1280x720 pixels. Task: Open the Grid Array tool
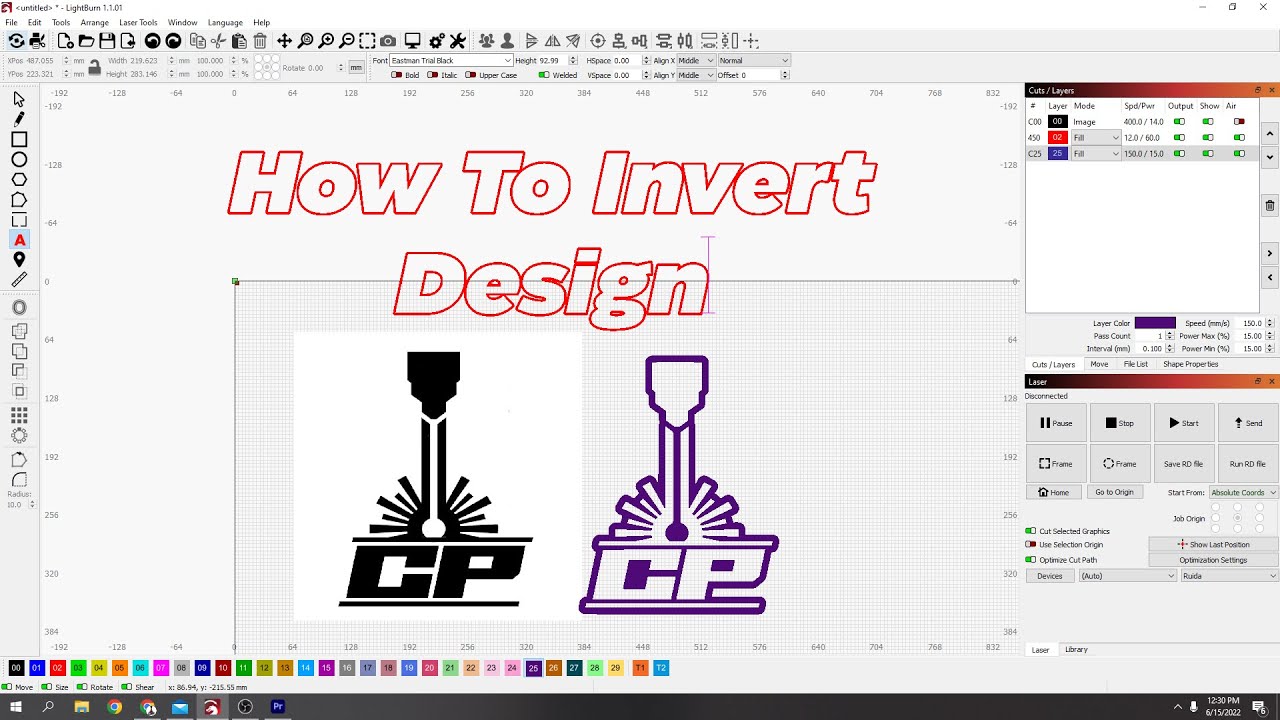tap(19, 415)
